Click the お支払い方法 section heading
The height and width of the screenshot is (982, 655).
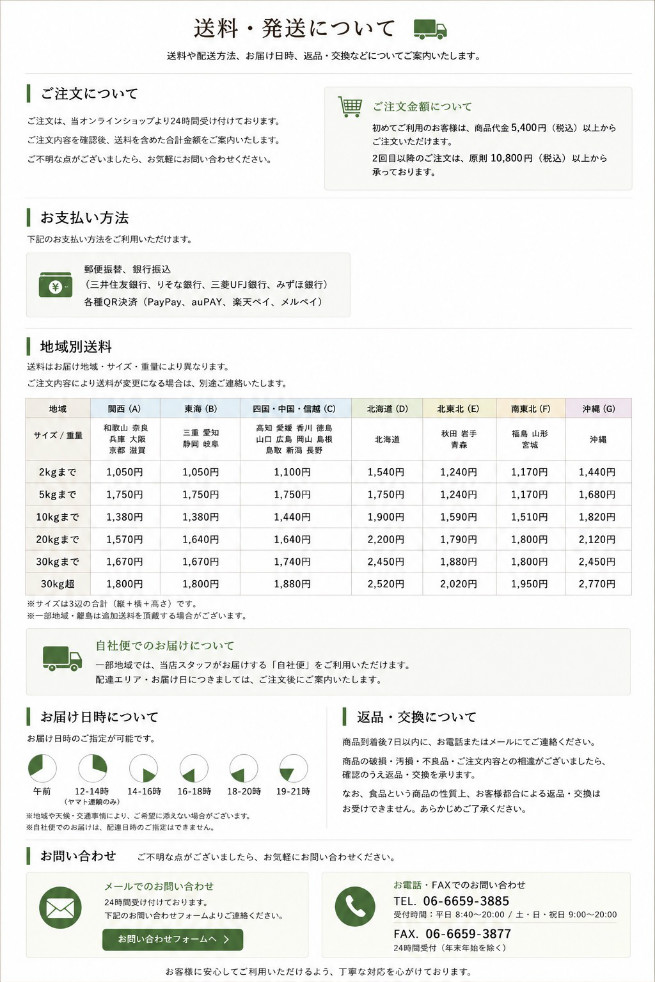(x=85, y=218)
